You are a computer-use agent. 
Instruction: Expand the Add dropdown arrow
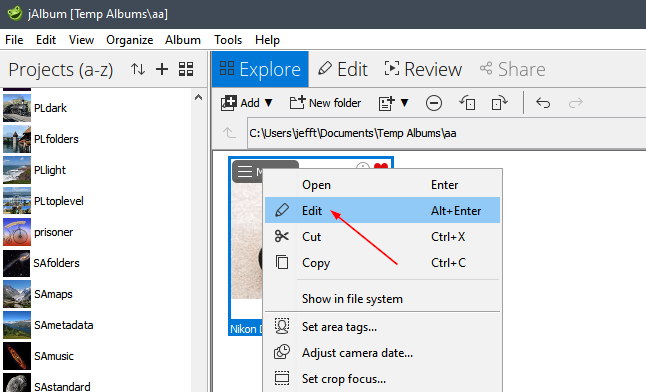(269, 103)
